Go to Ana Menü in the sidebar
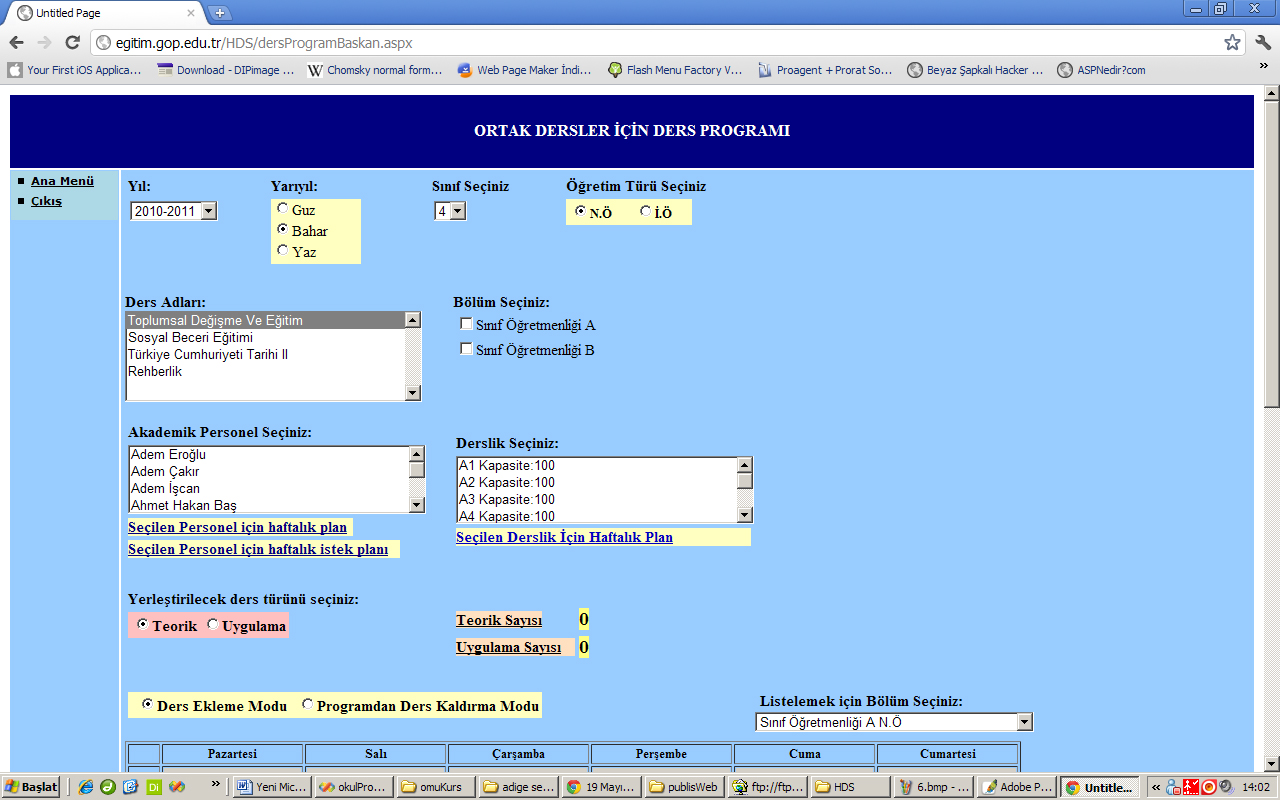Image resolution: width=1280 pixels, height=800 pixels. [x=62, y=181]
